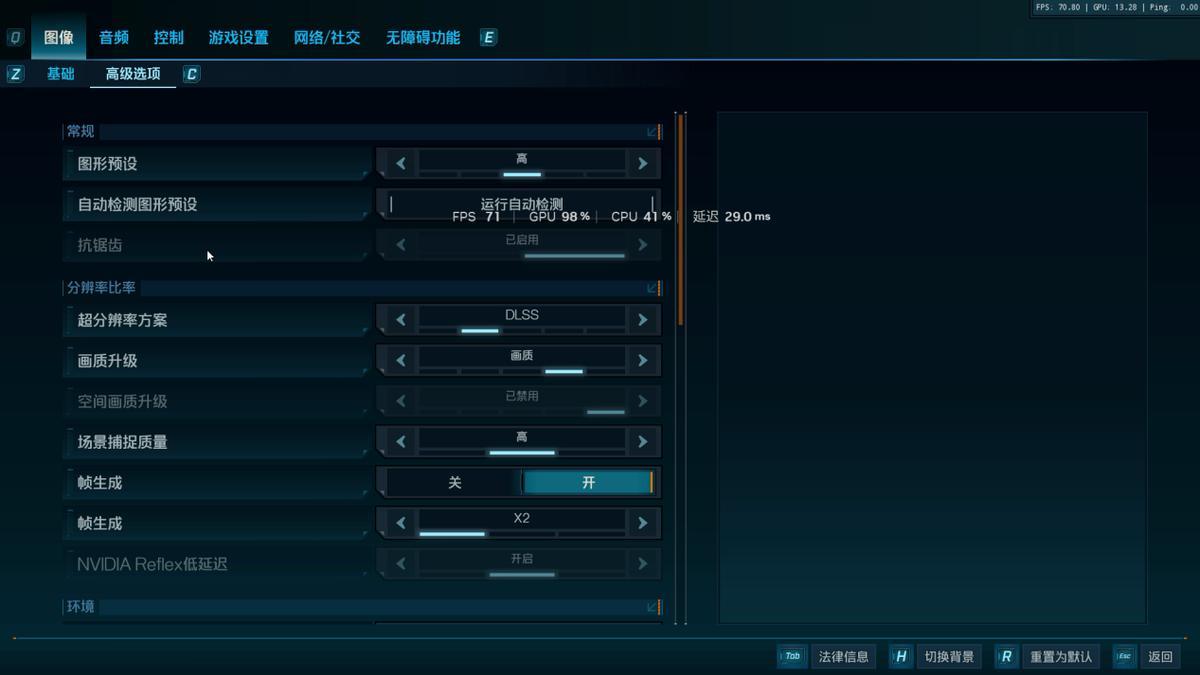Click the 延迟 29.0 ms readout
This screenshot has width=1200, height=675.
732,216
